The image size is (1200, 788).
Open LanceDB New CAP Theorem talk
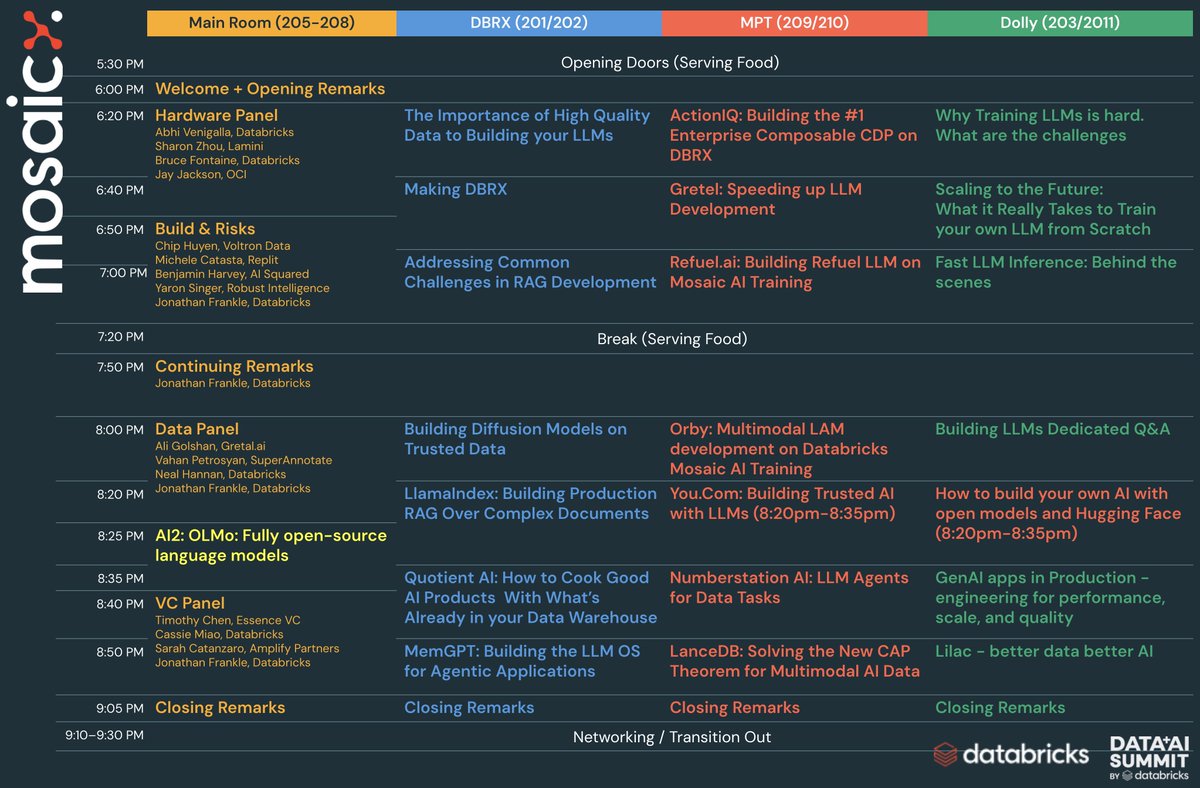[x=795, y=661]
